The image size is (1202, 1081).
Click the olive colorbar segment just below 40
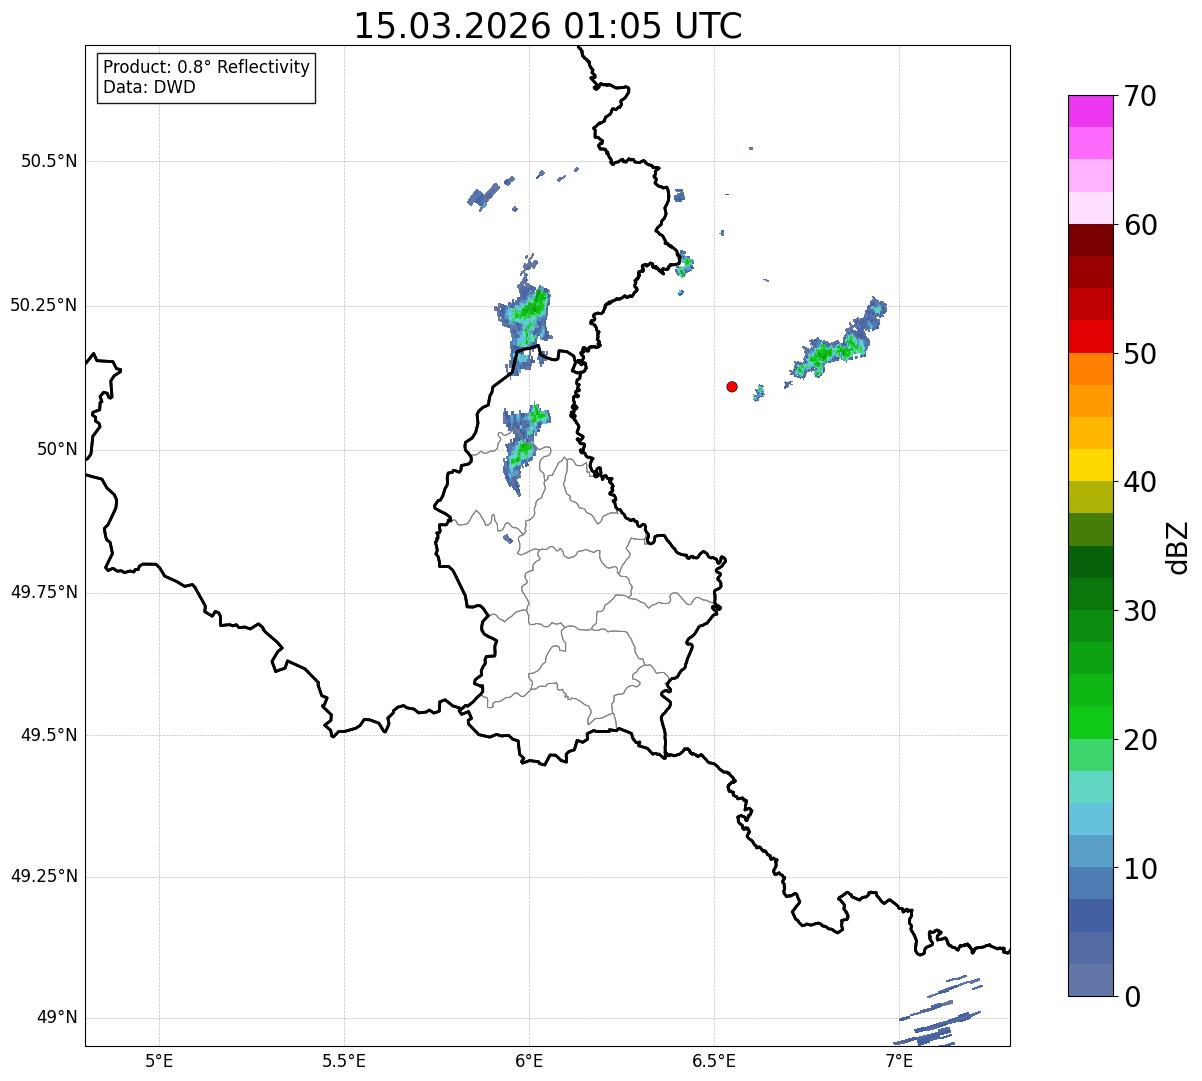coord(1090,498)
